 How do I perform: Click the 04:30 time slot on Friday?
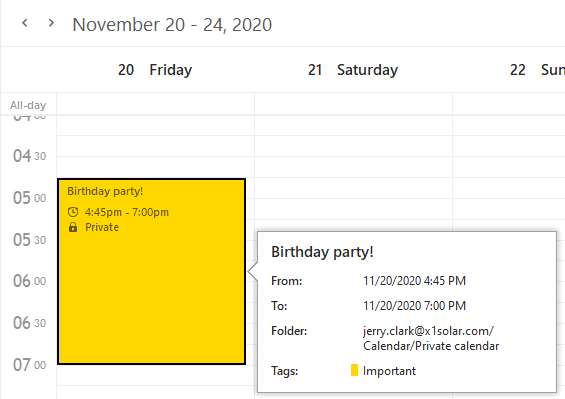(x=155, y=167)
